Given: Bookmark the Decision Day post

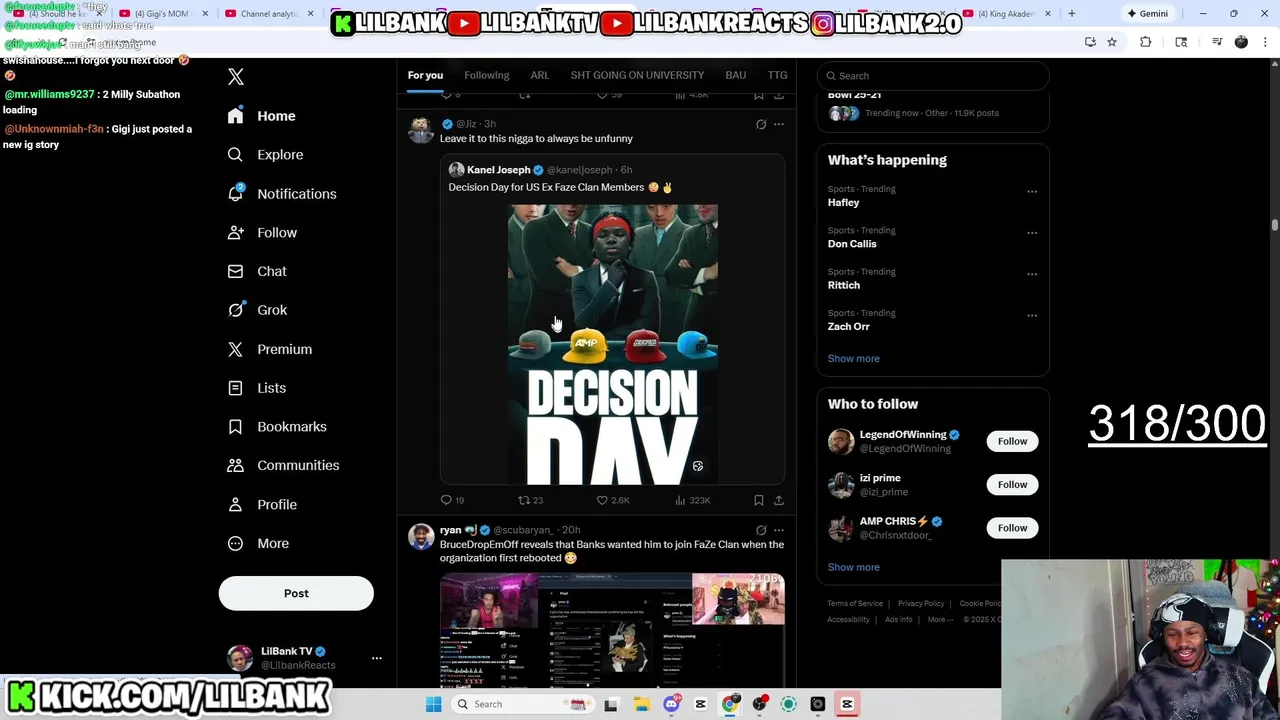Looking at the screenshot, I should point(759,500).
